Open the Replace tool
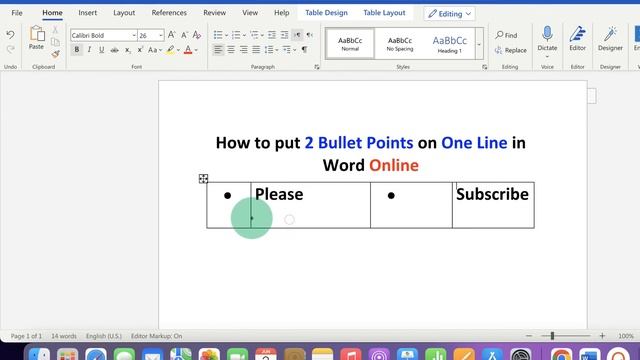 (x=511, y=50)
